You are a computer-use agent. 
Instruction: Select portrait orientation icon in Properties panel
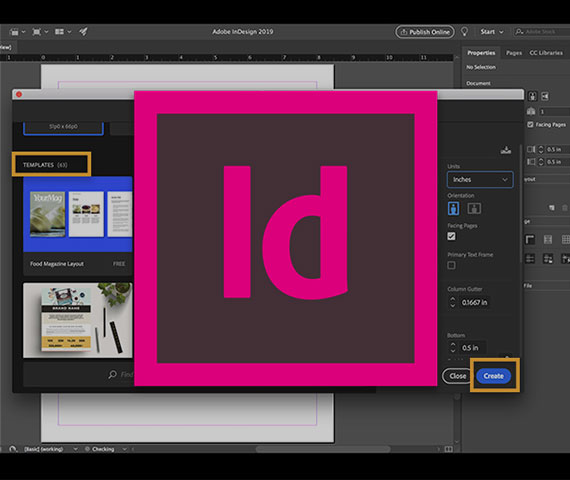pos(533,96)
